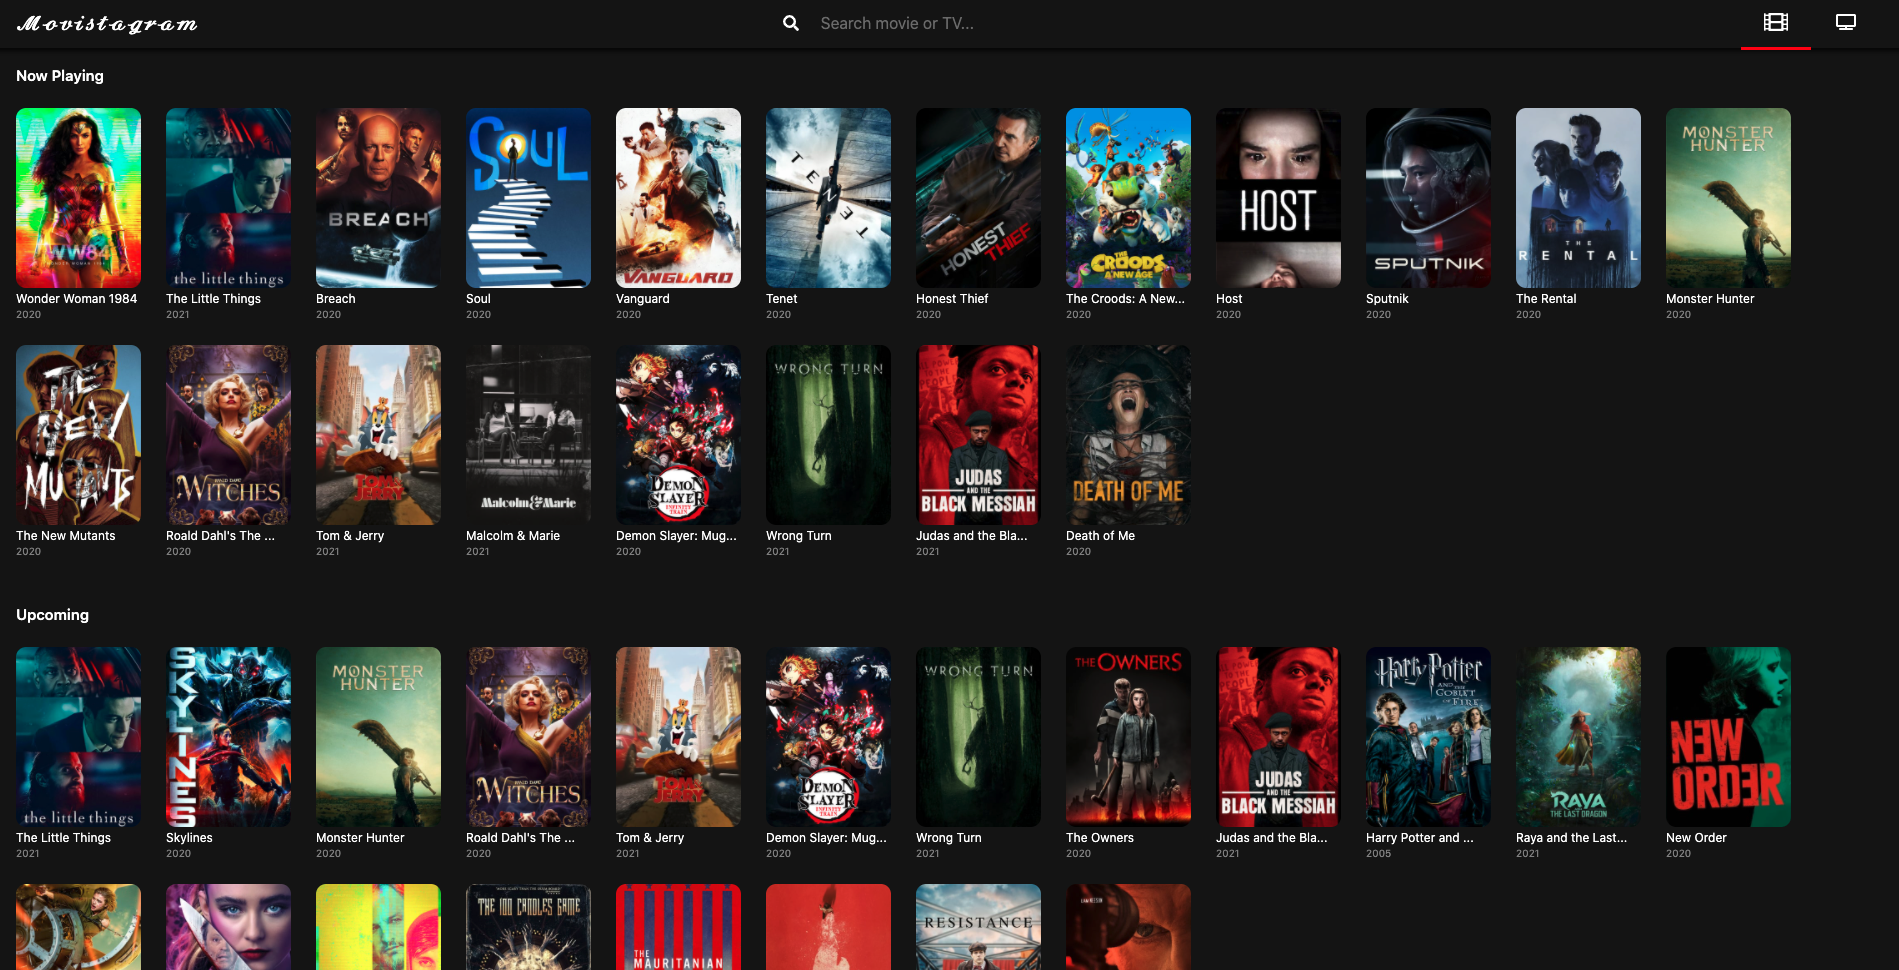Switch to the TV shows monitor icon

[1846, 22]
